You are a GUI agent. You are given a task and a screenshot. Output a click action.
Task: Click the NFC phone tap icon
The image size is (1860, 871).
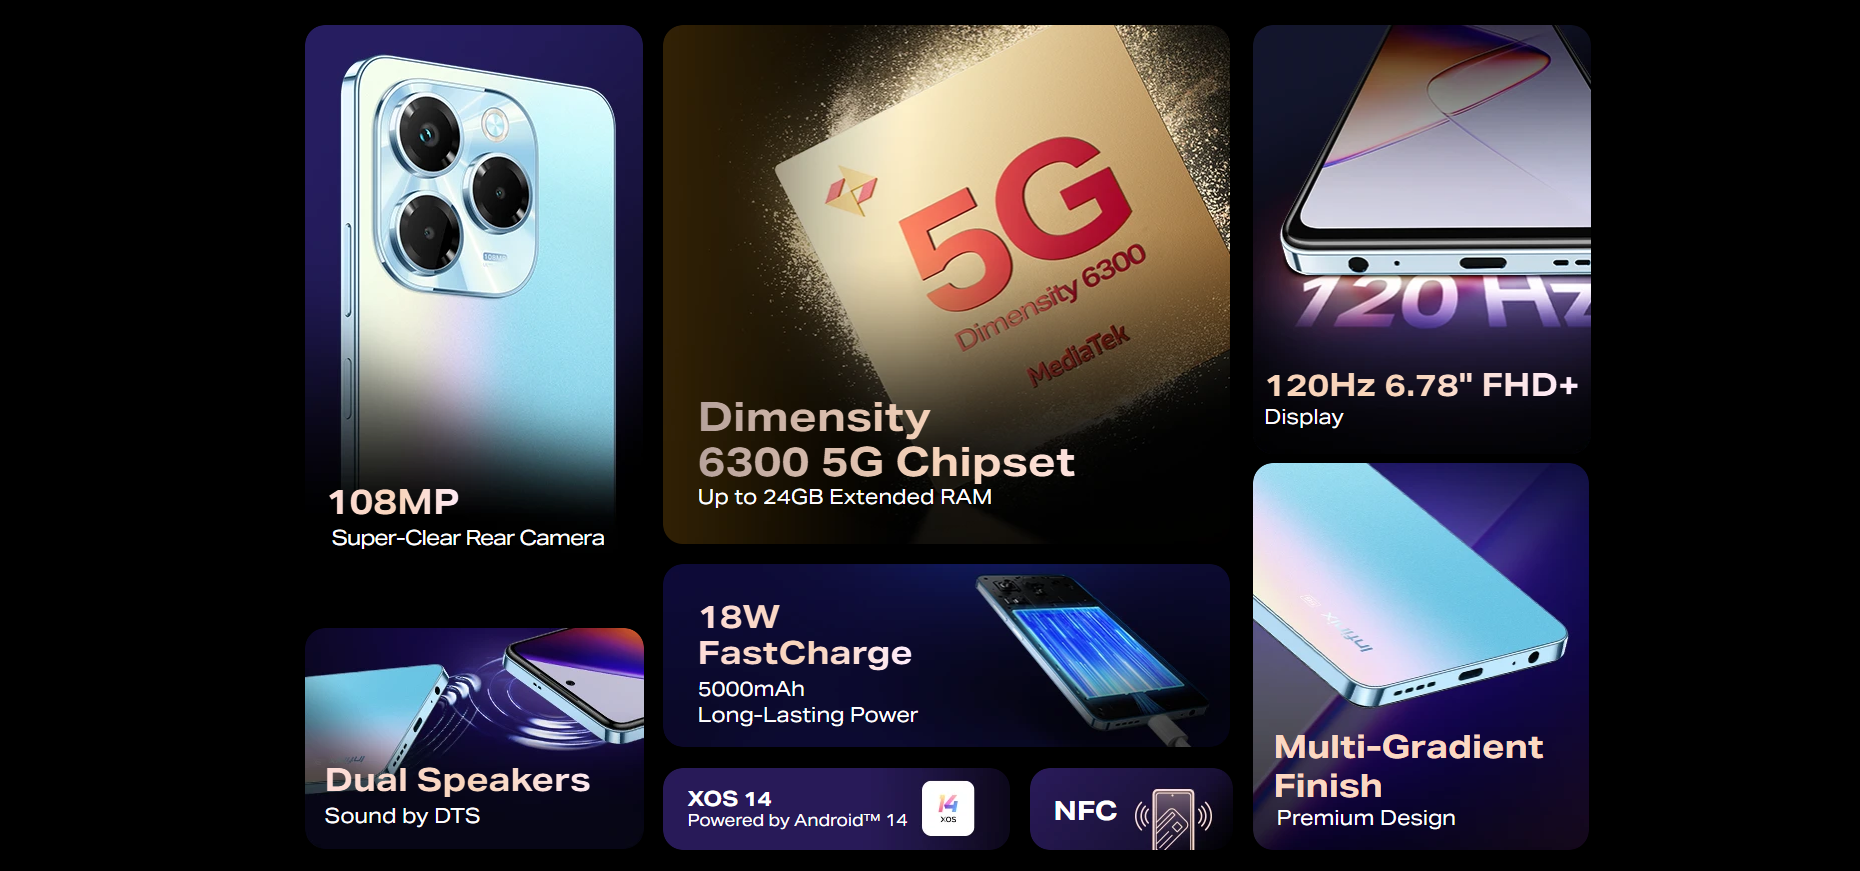pos(1173,818)
